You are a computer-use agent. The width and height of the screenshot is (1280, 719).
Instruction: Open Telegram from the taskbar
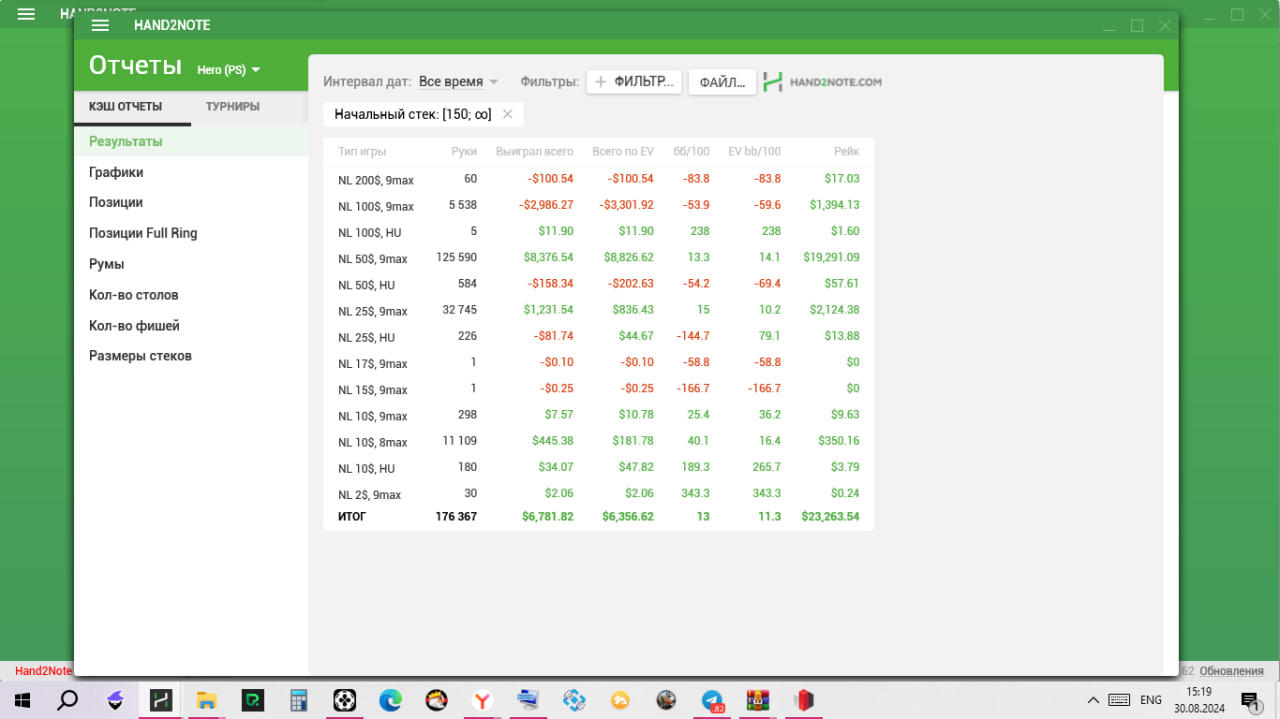(x=712, y=700)
